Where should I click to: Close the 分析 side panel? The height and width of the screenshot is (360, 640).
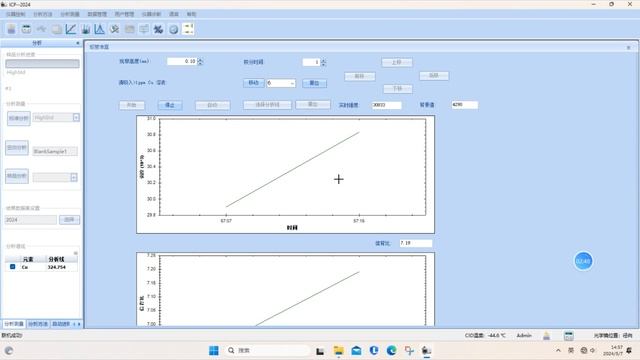point(78,43)
